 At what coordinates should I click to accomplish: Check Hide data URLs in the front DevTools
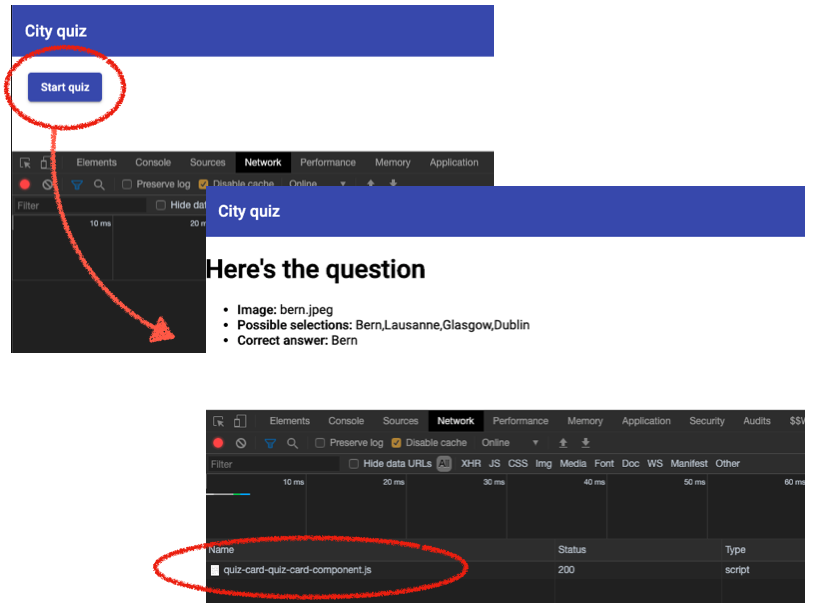pos(353,464)
